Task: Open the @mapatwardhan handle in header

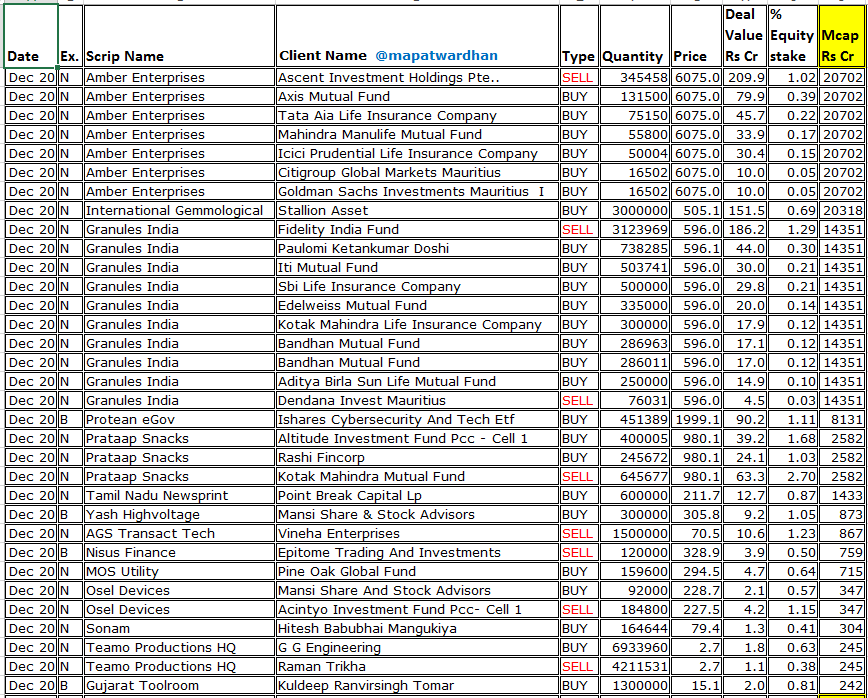Action: tap(436, 55)
